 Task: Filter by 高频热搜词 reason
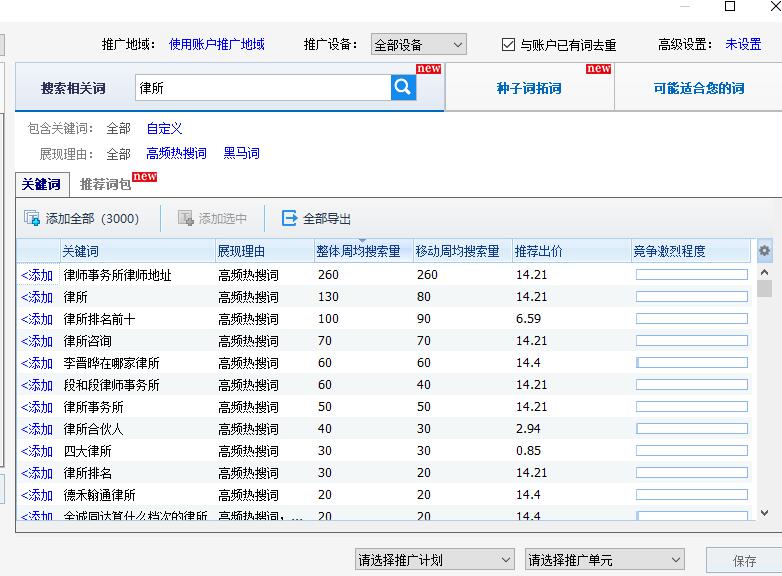(176, 153)
